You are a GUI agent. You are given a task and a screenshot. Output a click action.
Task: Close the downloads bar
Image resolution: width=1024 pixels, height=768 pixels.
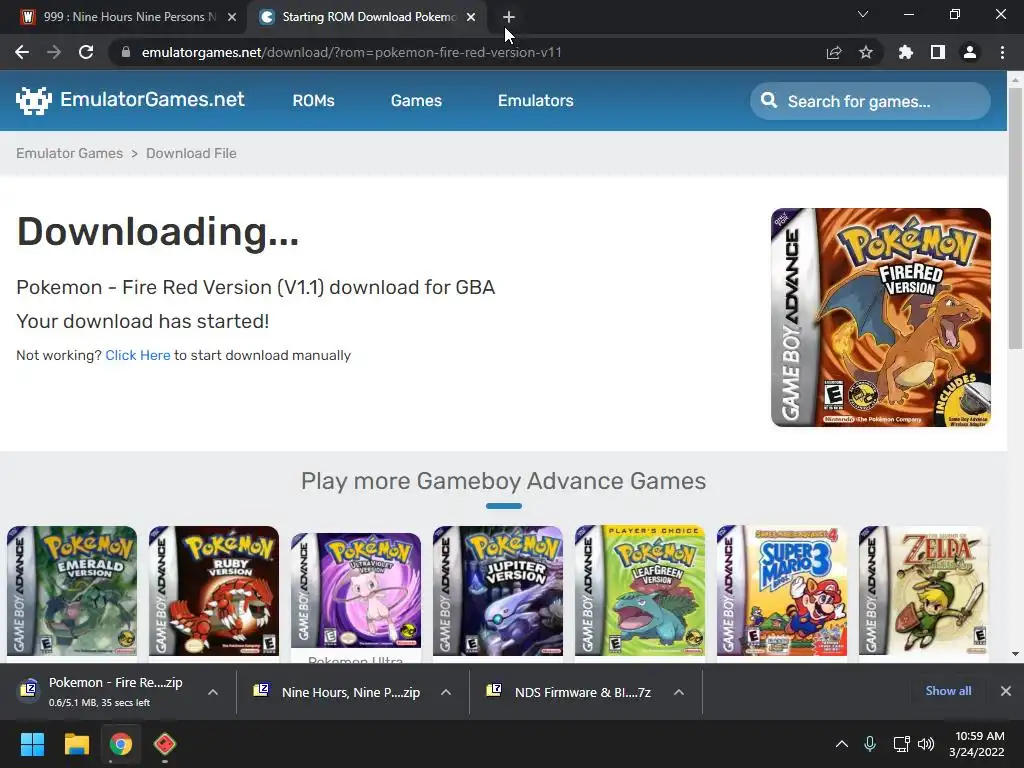point(1006,691)
